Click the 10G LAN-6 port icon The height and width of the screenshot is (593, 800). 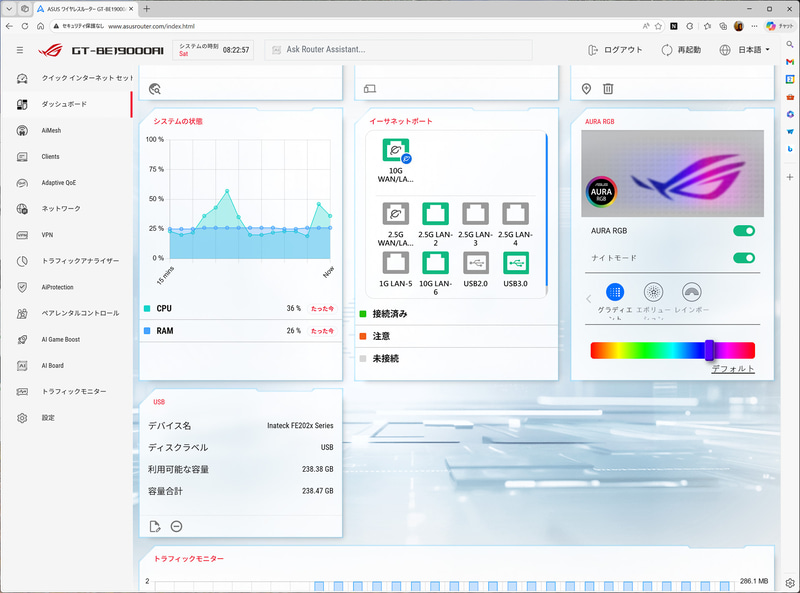[435, 263]
